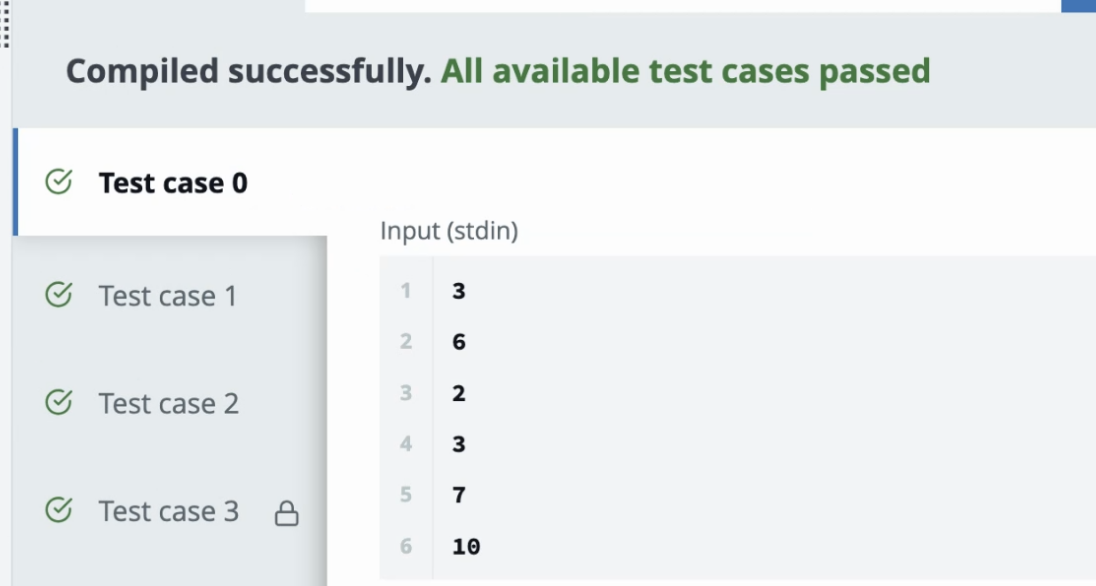Click the value 10 on input line 6
The width and height of the screenshot is (1096, 586).
[466, 546]
